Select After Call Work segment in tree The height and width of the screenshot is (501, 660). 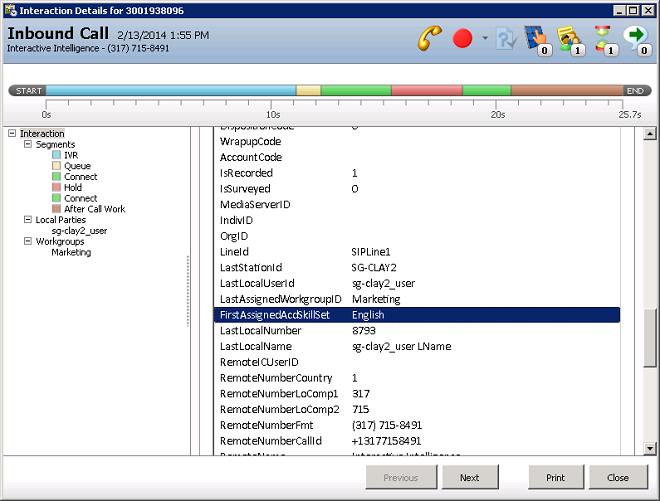94,209
